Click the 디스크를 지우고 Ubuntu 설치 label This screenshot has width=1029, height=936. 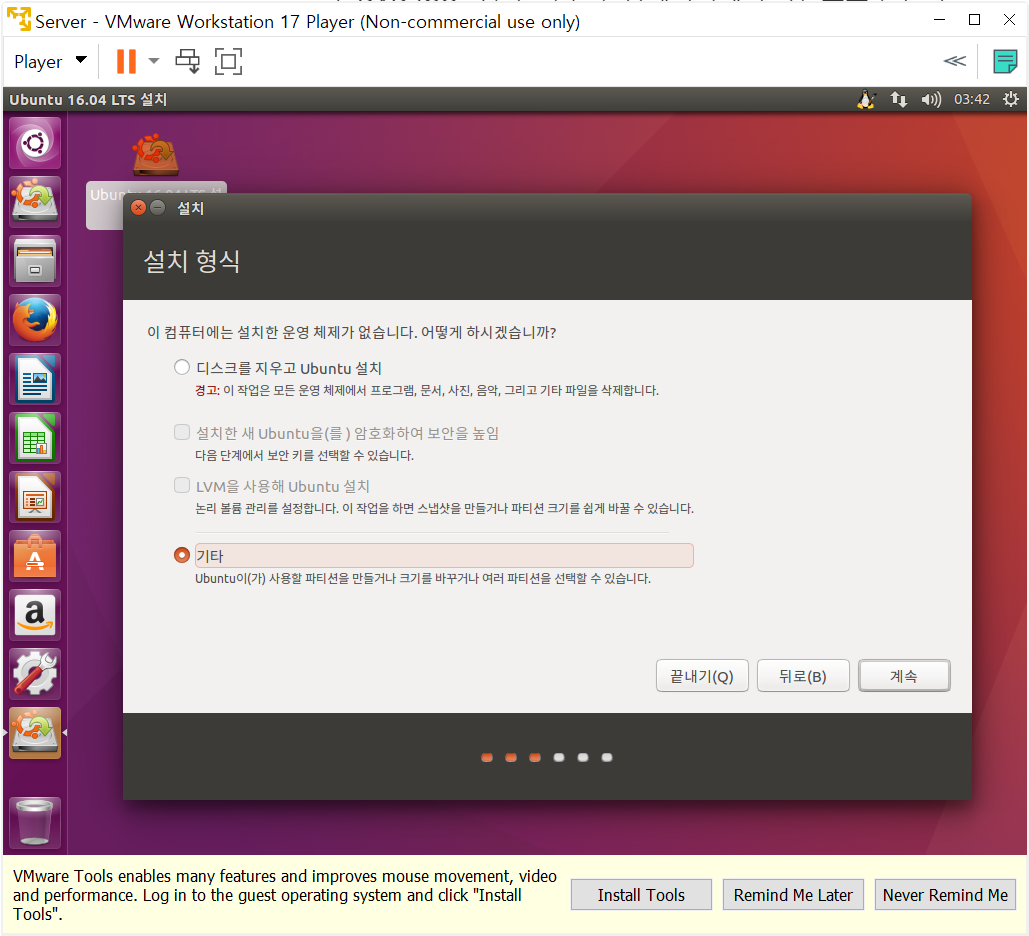pyautogui.click(x=289, y=368)
